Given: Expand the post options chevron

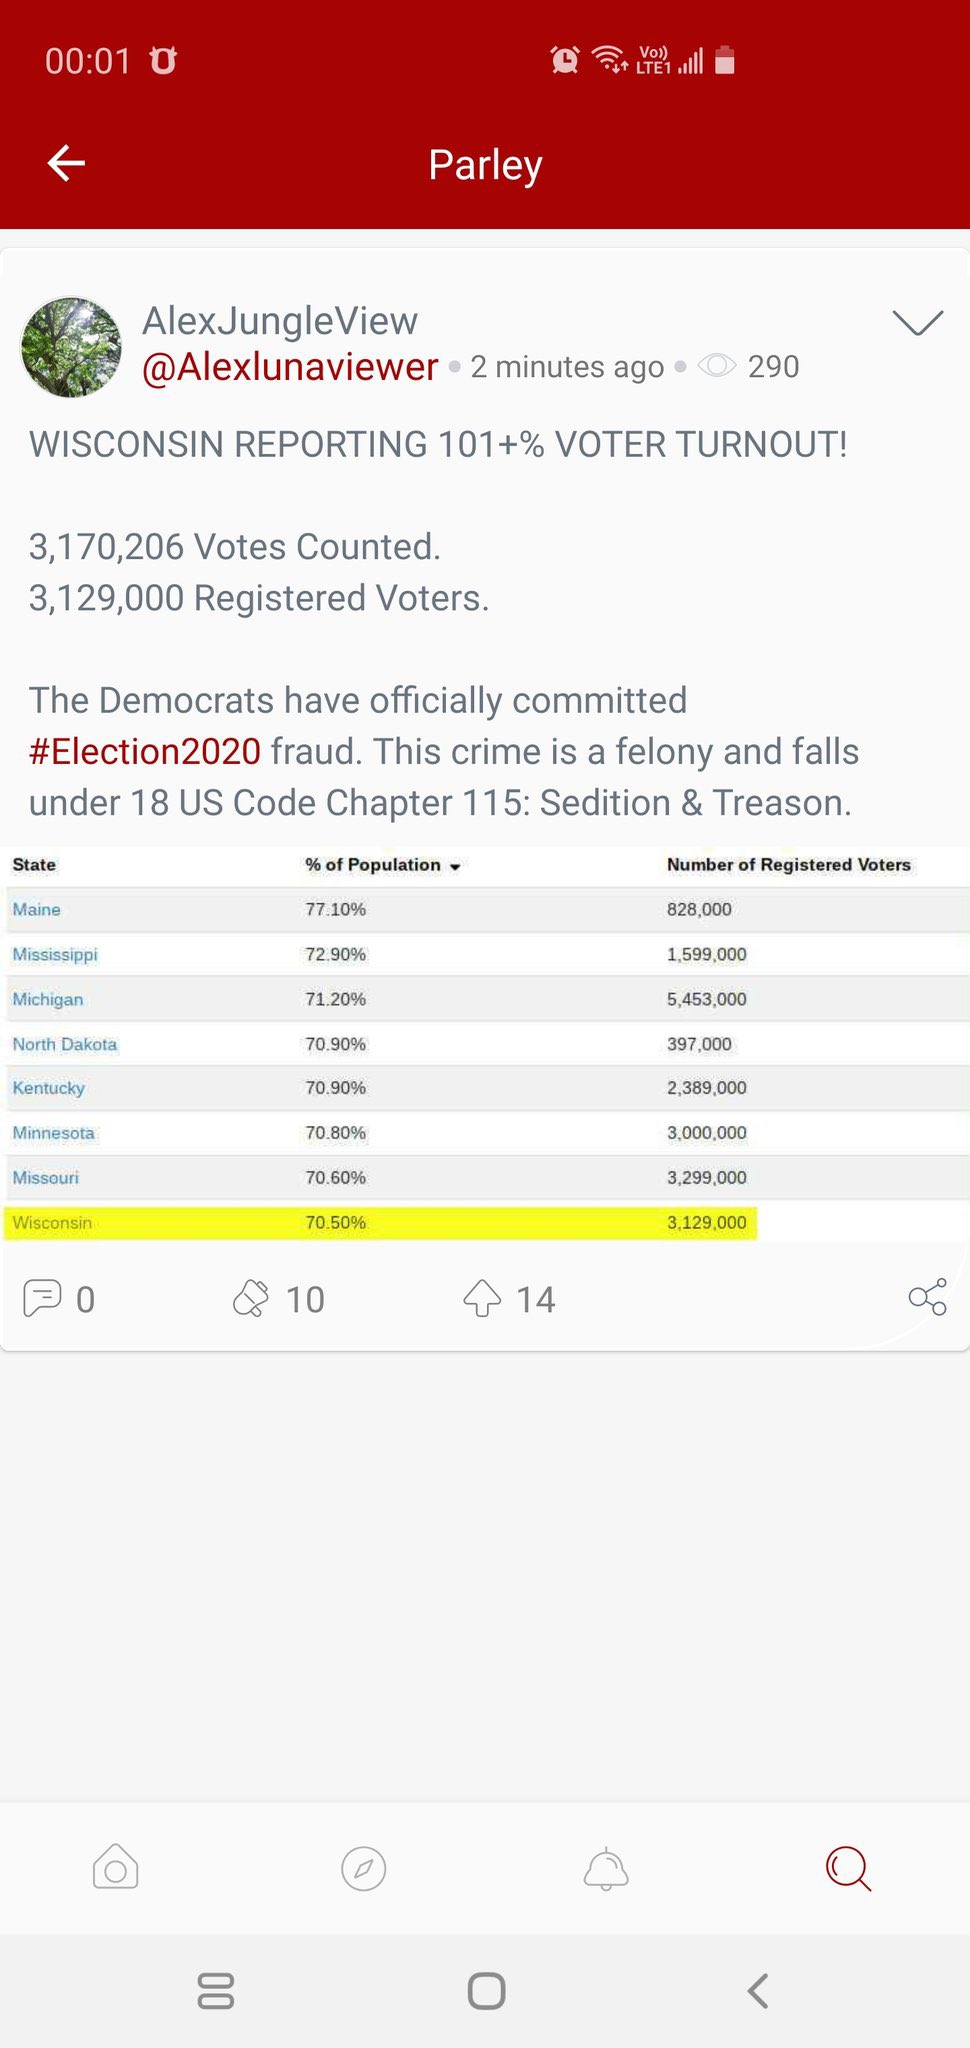Looking at the screenshot, I should 917,322.
